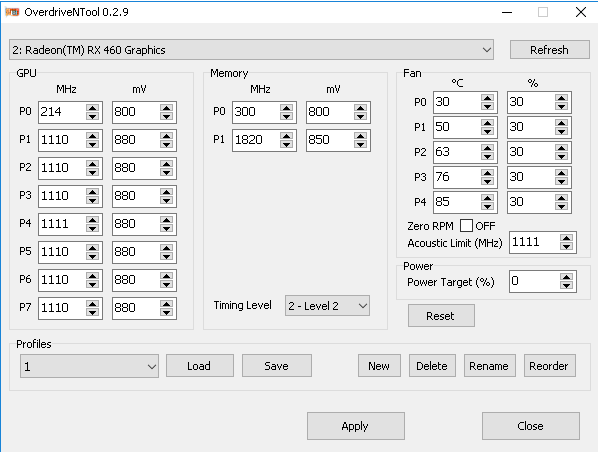598x452 pixels.
Task: Open the GPU selection dropdown (Radeon RX 460)
Action: coord(251,50)
